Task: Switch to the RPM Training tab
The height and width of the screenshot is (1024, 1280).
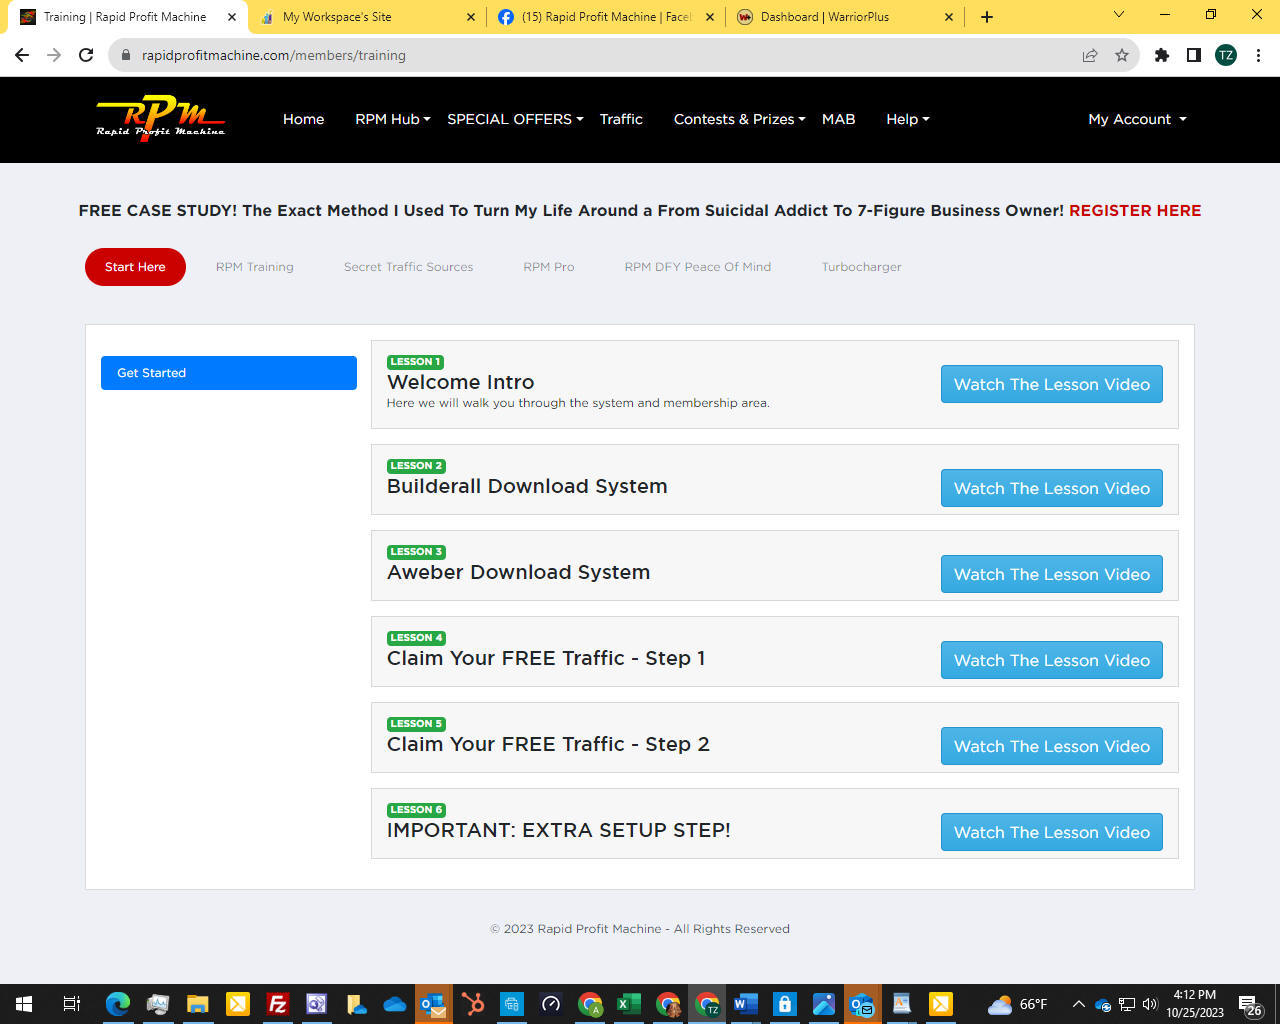Action: click(255, 267)
